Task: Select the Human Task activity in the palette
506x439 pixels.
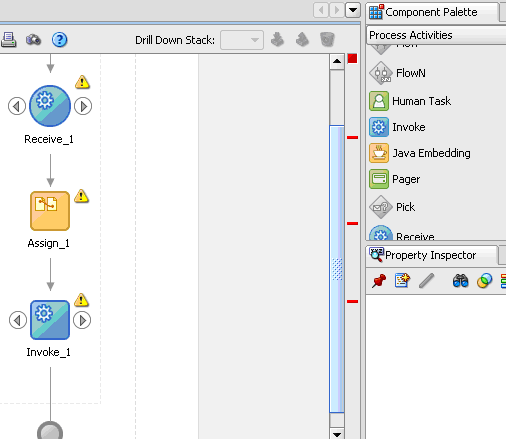Action: 411,101
